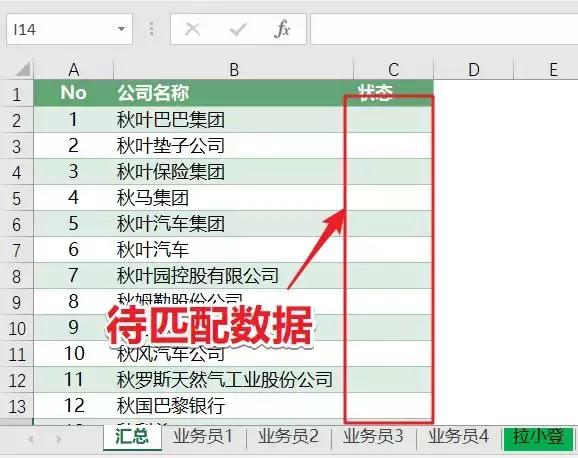578x458 pixels.
Task: Click the Select All corner triangle
Action: click(x=23, y=69)
